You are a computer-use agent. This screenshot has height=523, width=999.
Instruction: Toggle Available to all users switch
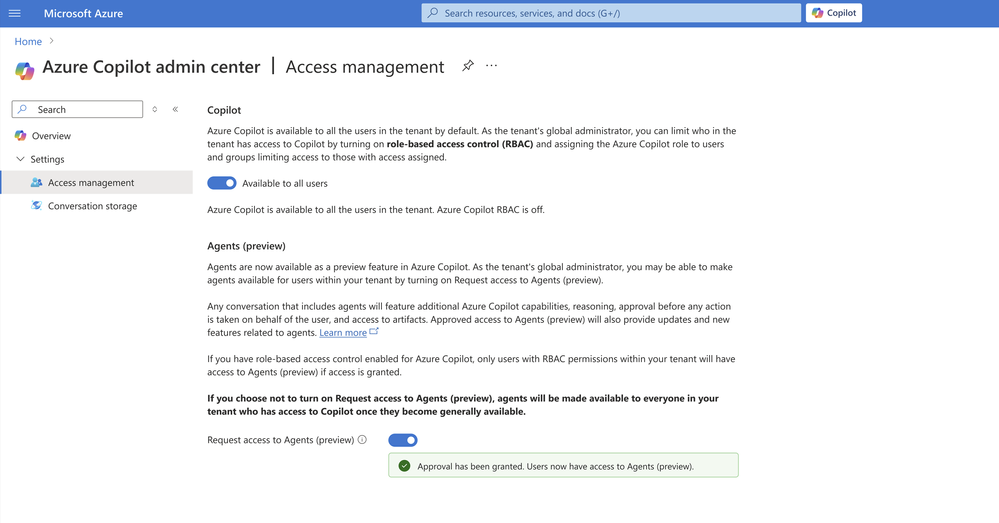pos(221,183)
